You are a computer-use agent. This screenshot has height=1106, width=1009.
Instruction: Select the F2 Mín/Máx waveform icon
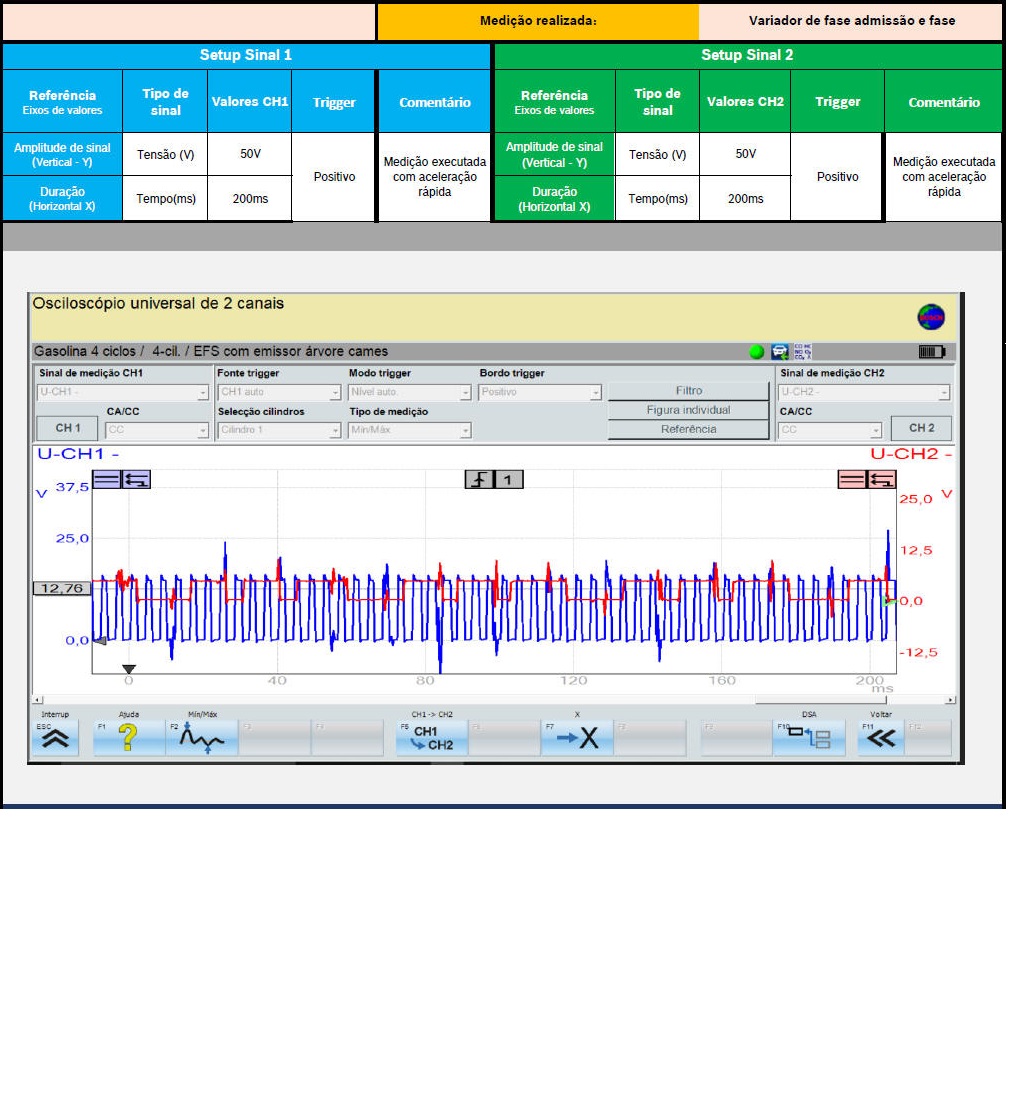[202, 738]
